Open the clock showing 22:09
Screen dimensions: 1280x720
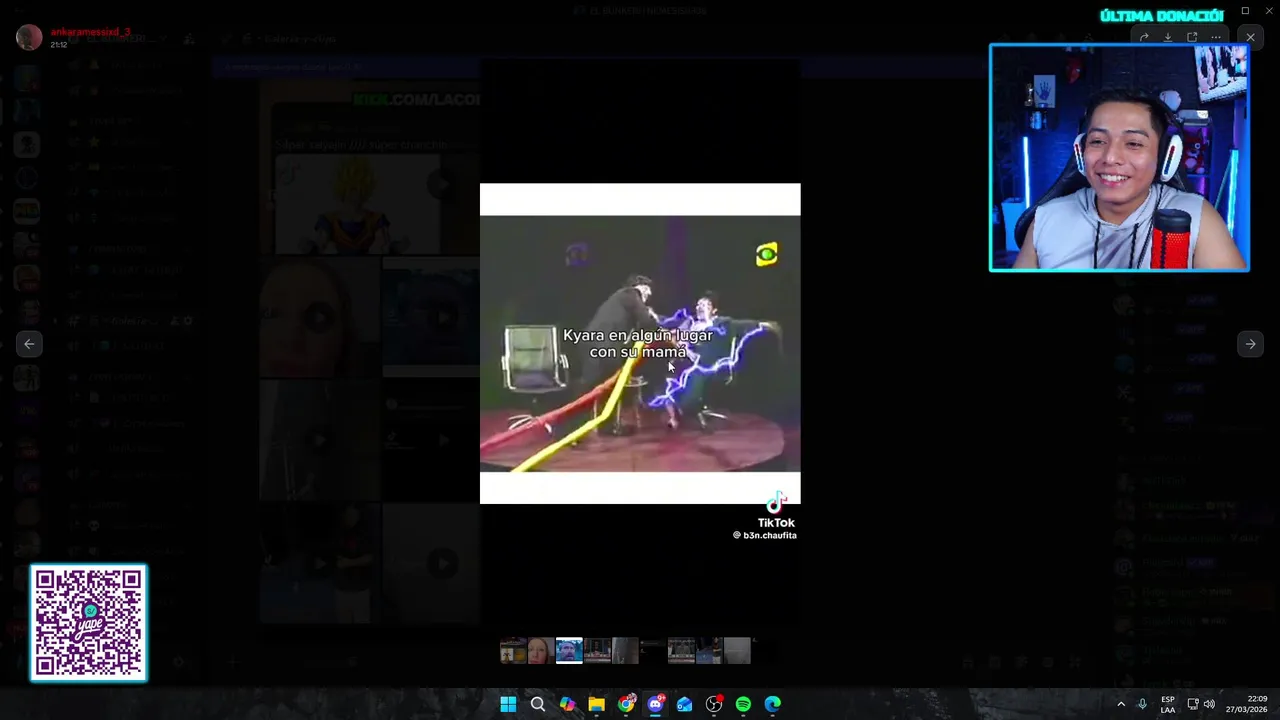1247,704
